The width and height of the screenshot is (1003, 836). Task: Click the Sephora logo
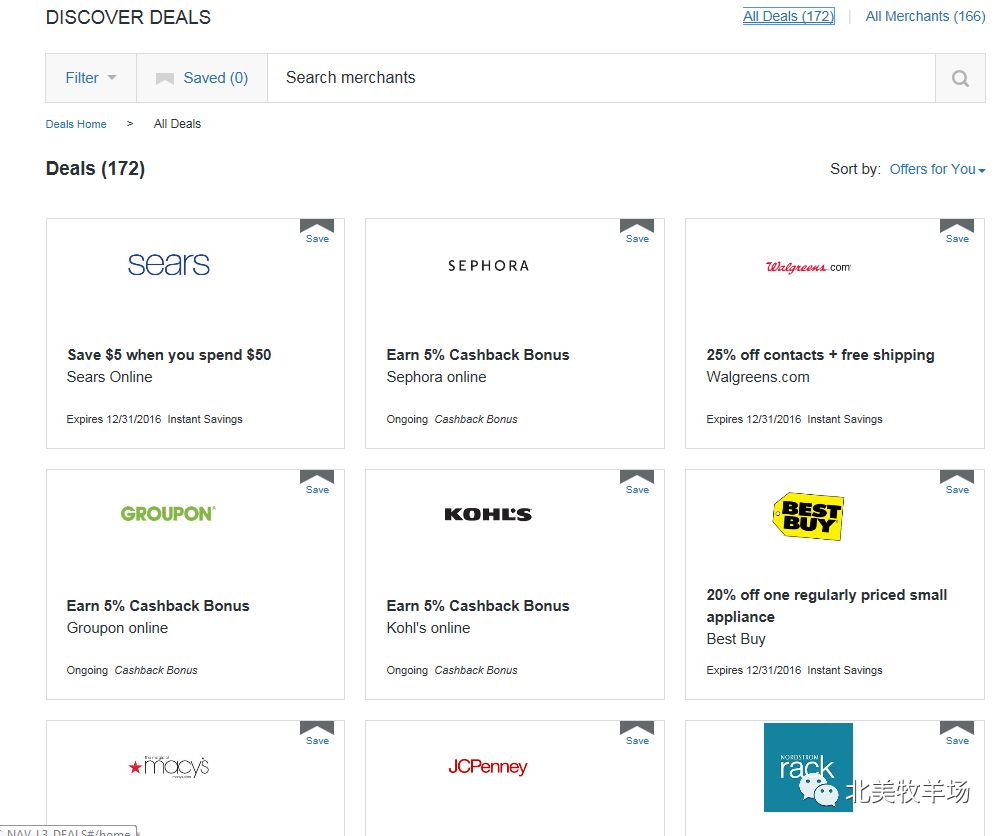tap(489, 265)
